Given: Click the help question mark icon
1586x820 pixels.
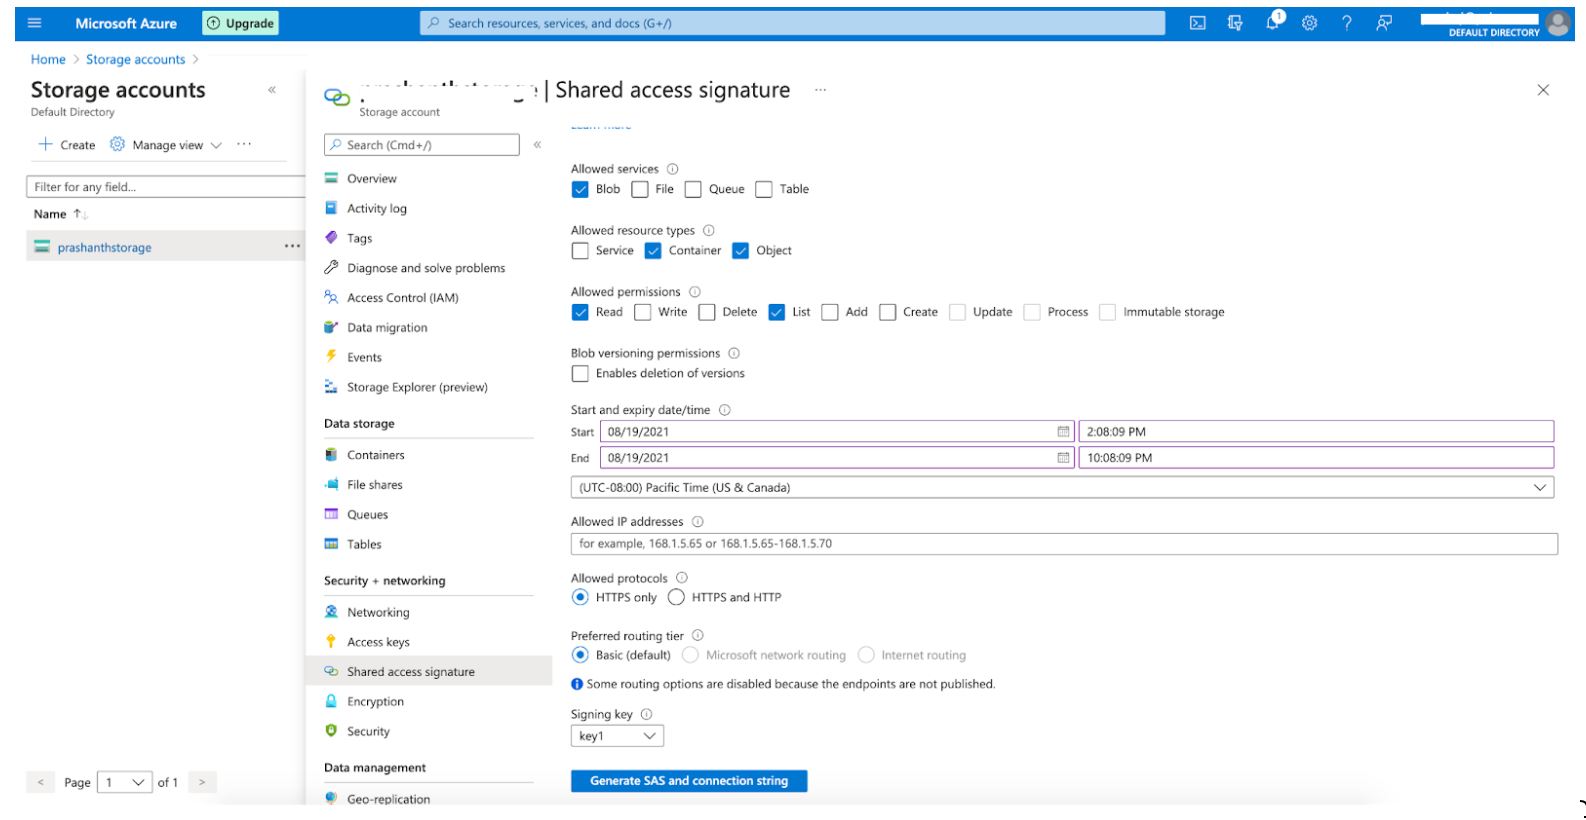Looking at the screenshot, I should [x=1346, y=23].
